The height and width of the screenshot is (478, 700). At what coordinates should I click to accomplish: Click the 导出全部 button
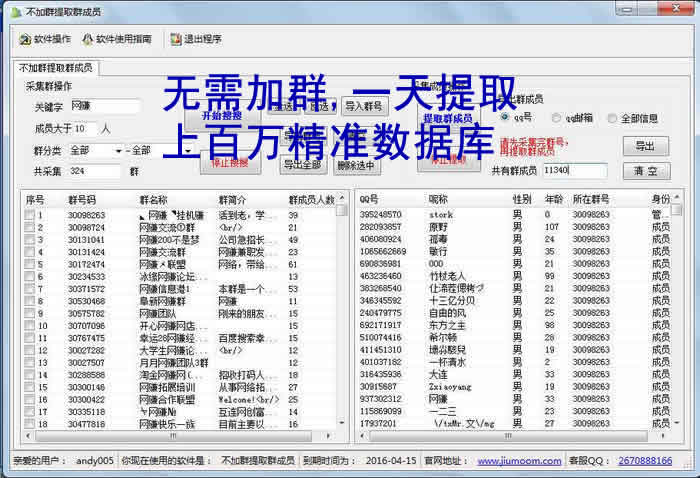301,165
